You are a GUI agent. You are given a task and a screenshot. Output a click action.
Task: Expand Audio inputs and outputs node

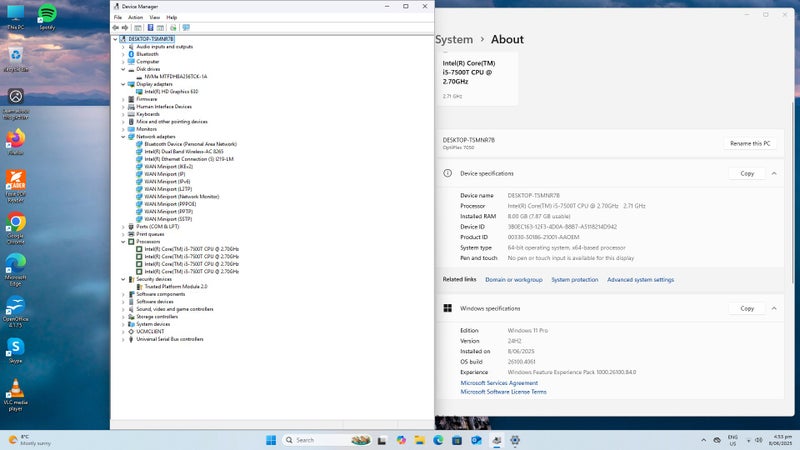click(123, 46)
